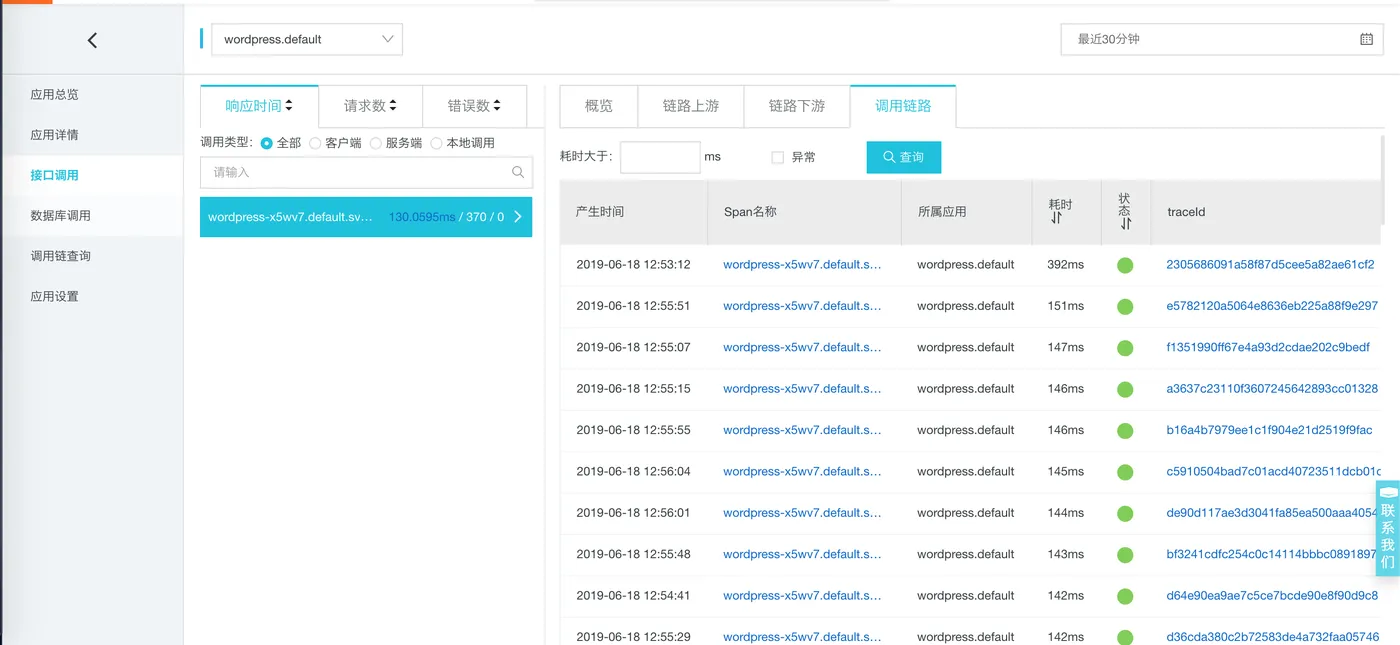Click the green status dot for the 151ms row
This screenshot has height=645, width=1400.
[1125, 306]
